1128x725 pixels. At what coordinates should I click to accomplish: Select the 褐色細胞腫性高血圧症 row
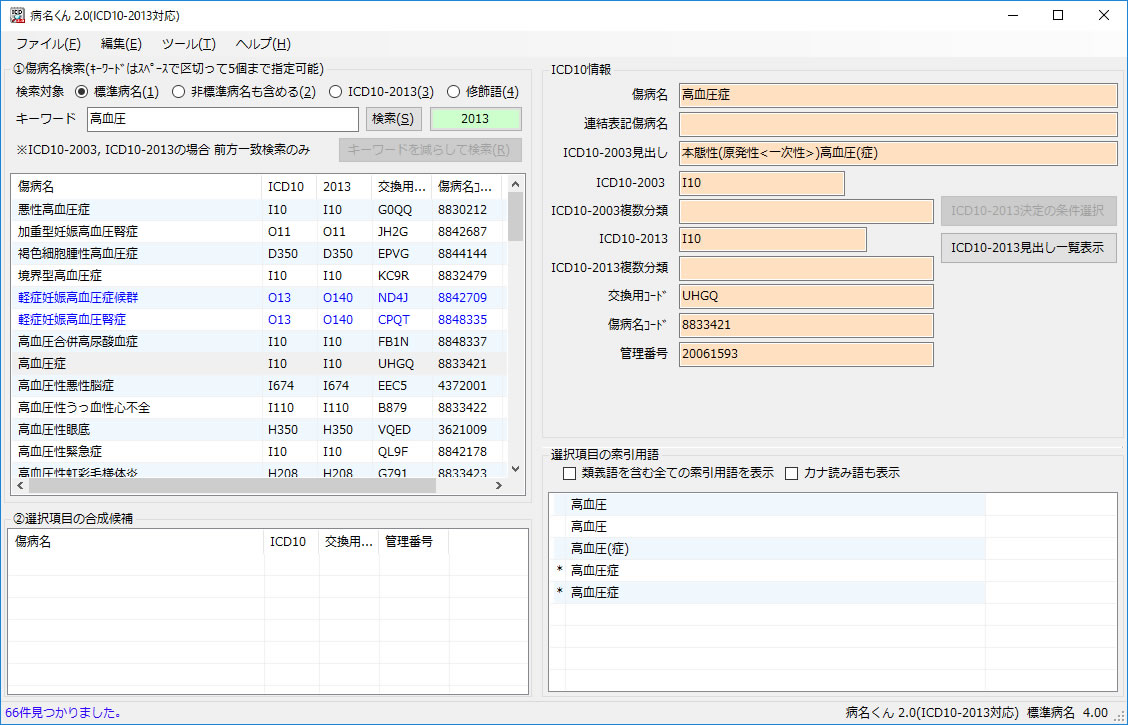click(x=259, y=254)
